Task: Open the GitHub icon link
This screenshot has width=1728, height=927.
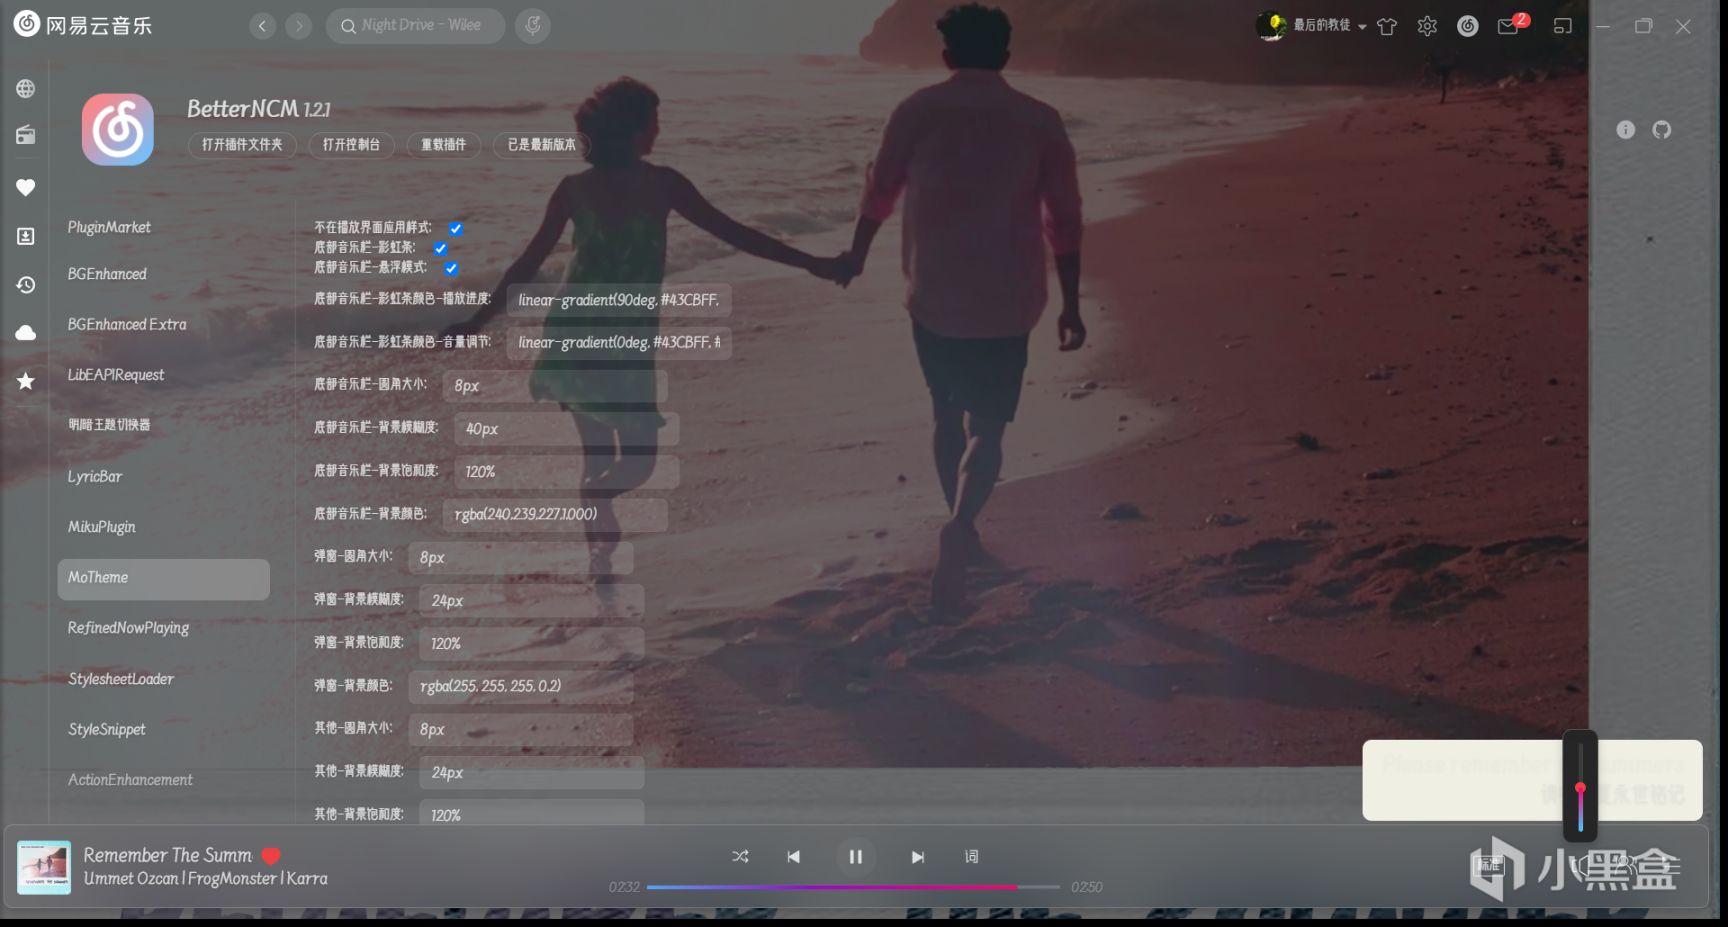Action: click(1662, 130)
